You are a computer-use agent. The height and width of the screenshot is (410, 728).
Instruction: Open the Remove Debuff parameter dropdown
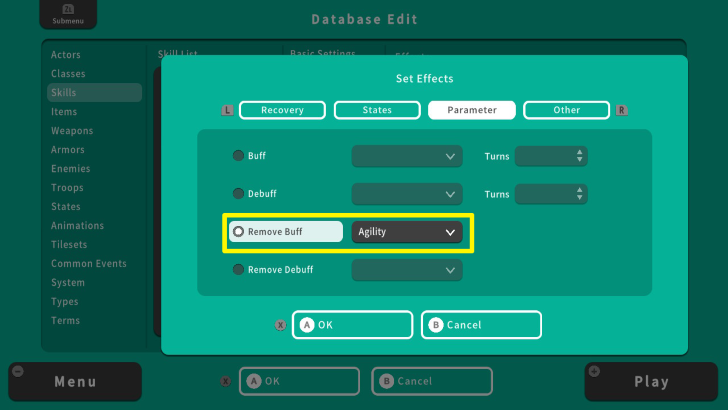(x=407, y=270)
